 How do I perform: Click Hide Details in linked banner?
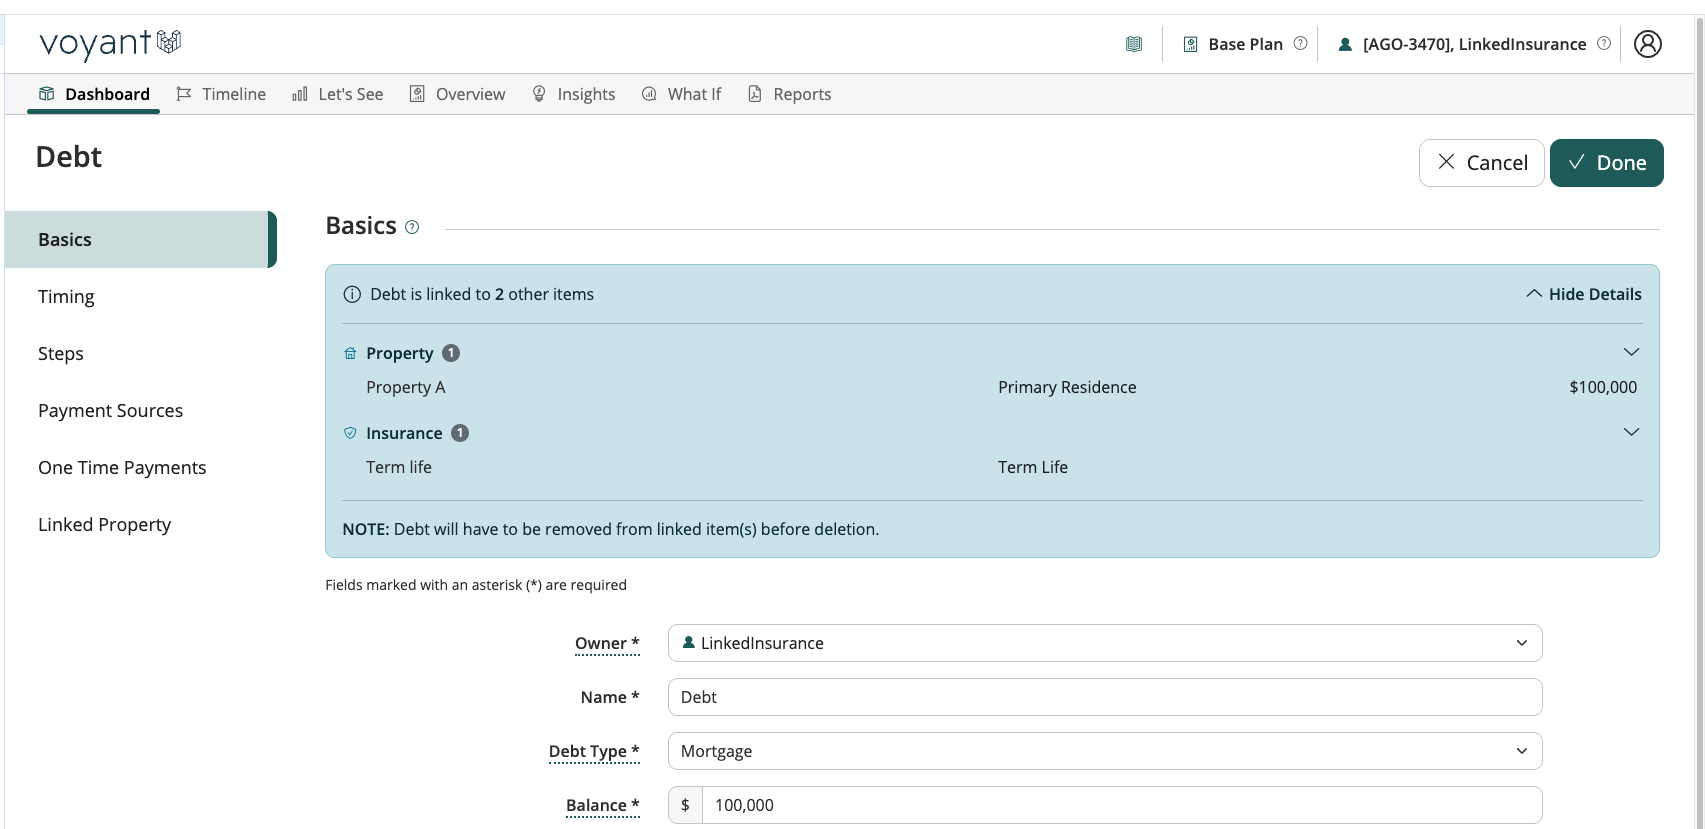click(x=1584, y=294)
